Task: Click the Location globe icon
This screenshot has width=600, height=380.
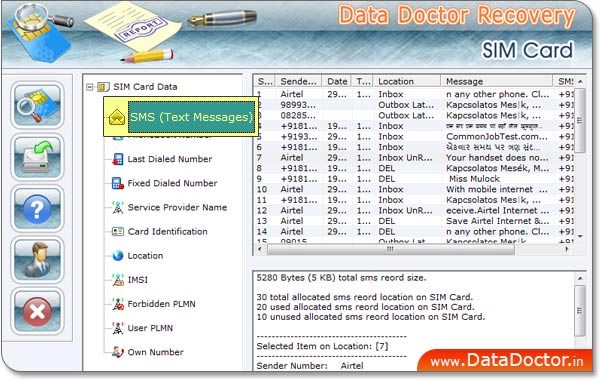Action: (x=118, y=256)
